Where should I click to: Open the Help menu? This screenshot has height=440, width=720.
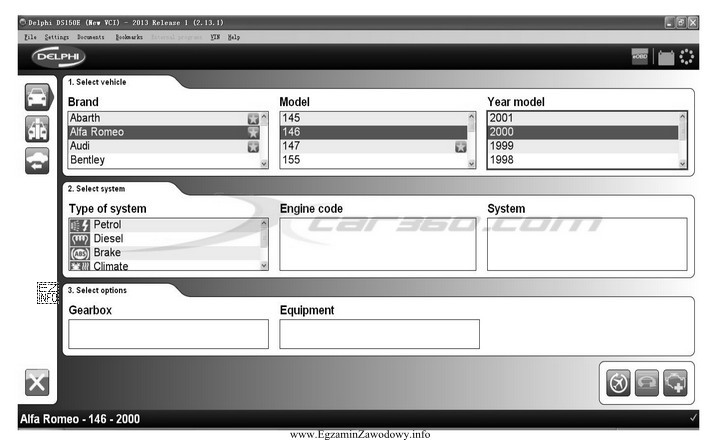(234, 37)
